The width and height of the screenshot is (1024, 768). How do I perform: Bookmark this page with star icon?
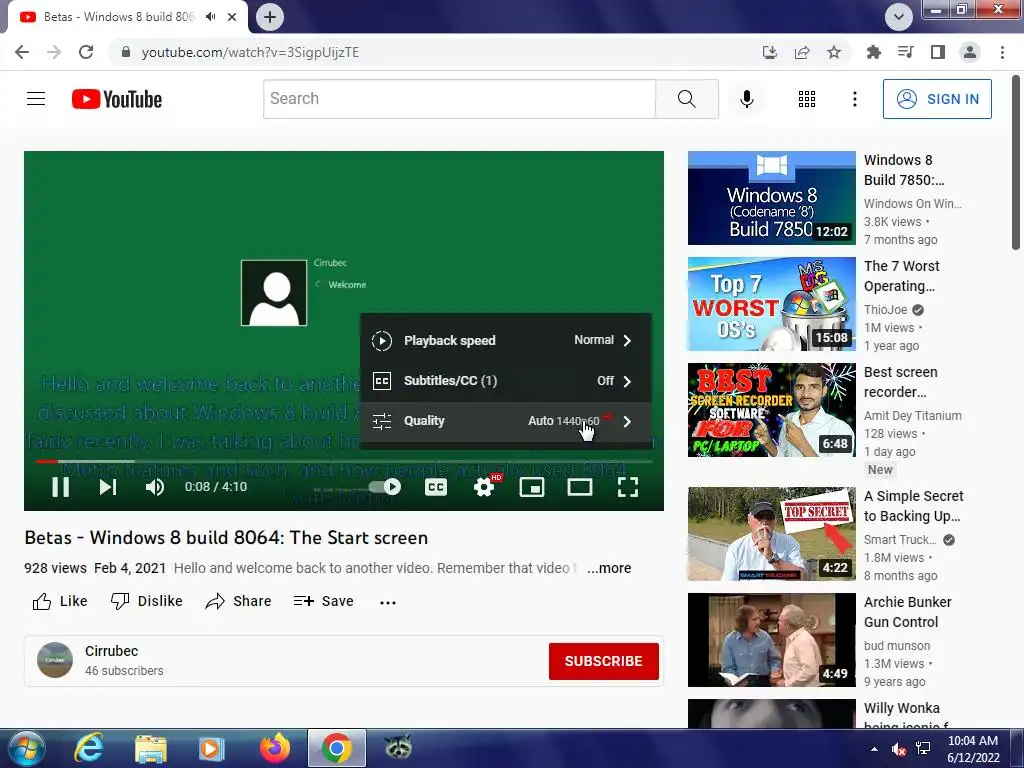pyautogui.click(x=834, y=52)
